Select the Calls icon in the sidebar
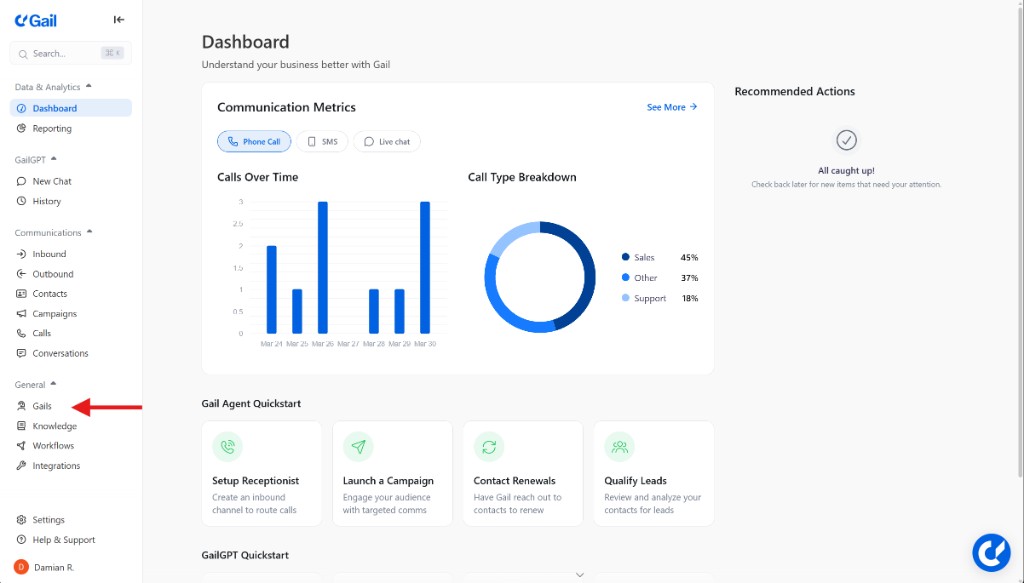Image resolution: width=1024 pixels, height=583 pixels. click(22, 333)
